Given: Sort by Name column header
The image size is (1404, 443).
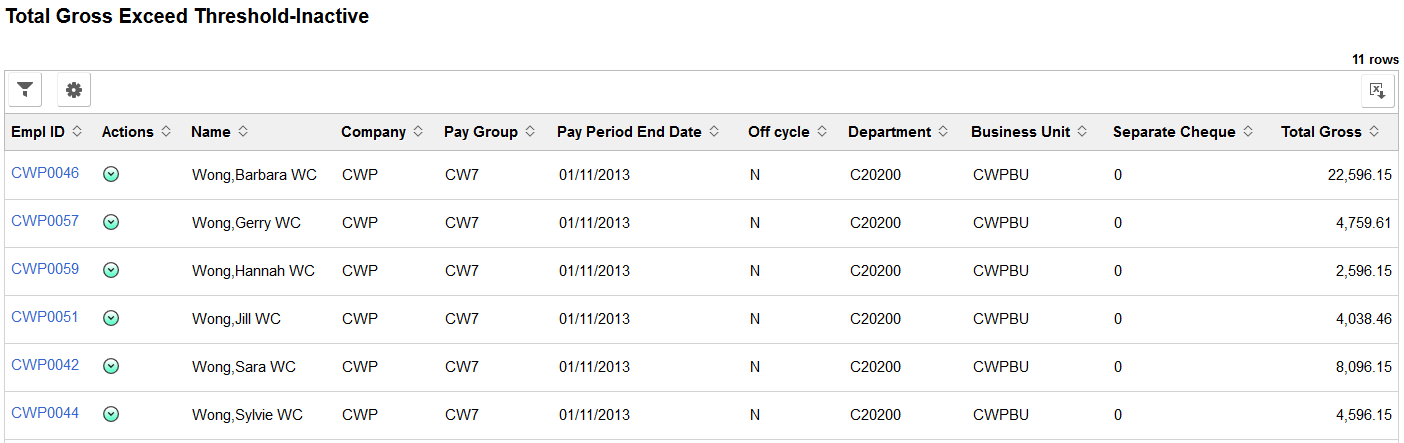Looking at the screenshot, I should [219, 132].
